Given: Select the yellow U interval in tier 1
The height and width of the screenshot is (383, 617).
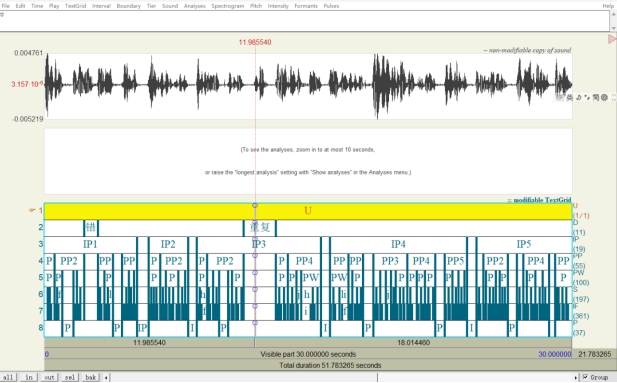Looking at the screenshot, I should [x=308, y=211].
